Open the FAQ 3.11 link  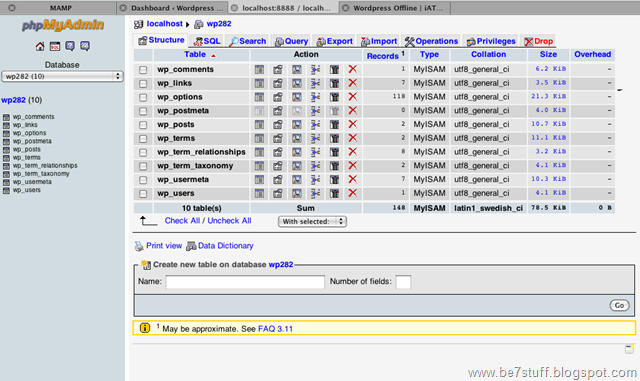pyautogui.click(x=276, y=329)
